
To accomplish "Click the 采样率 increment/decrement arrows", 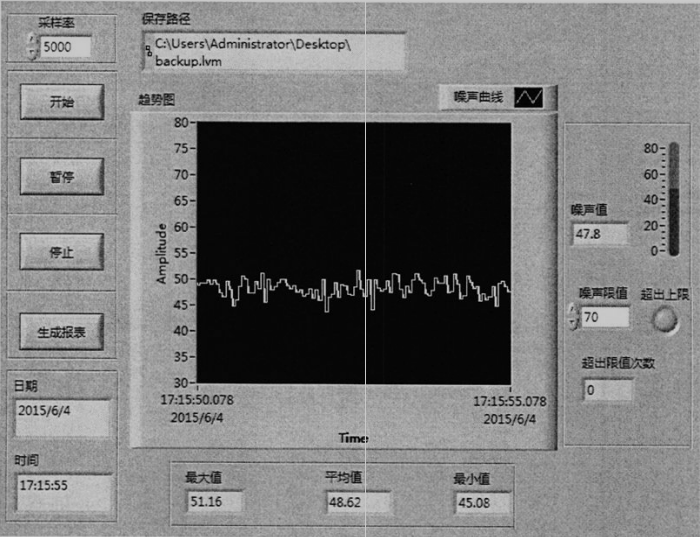I will pos(31,46).
